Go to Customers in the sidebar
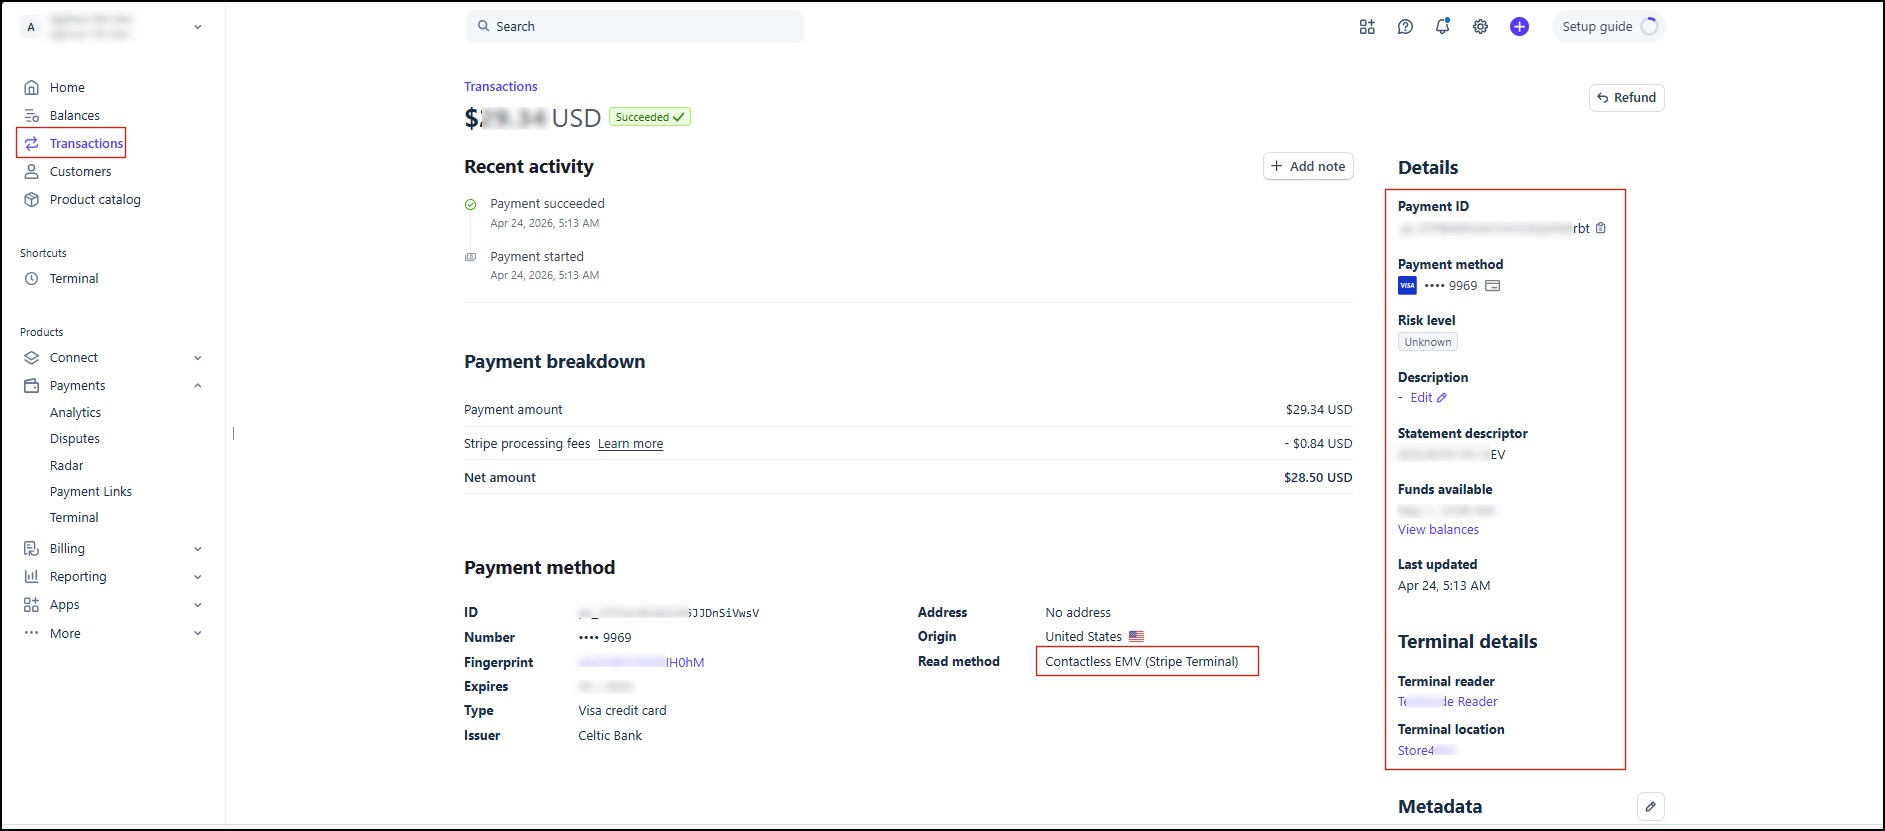Viewport: 1885px width, 831px height. pyautogui.click(x=80, y=172)
